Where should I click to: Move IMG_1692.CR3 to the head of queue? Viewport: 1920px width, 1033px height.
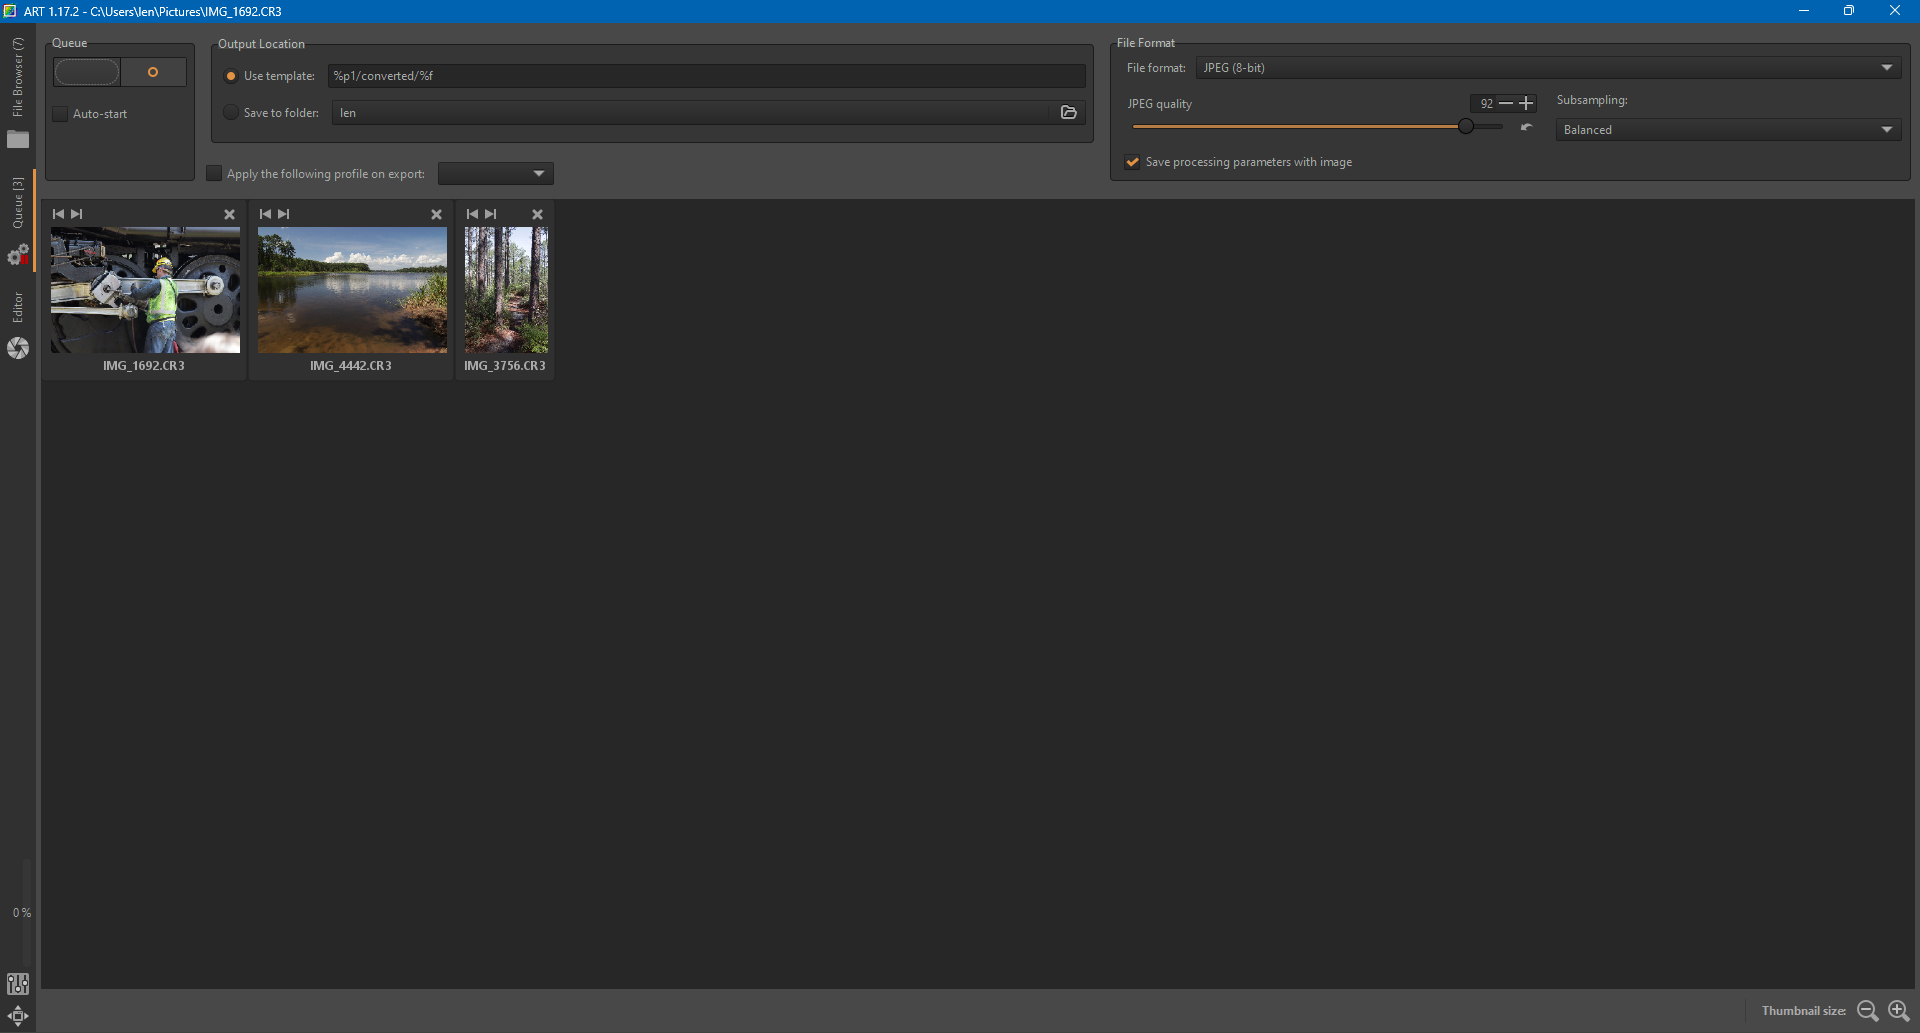[58, 214]
